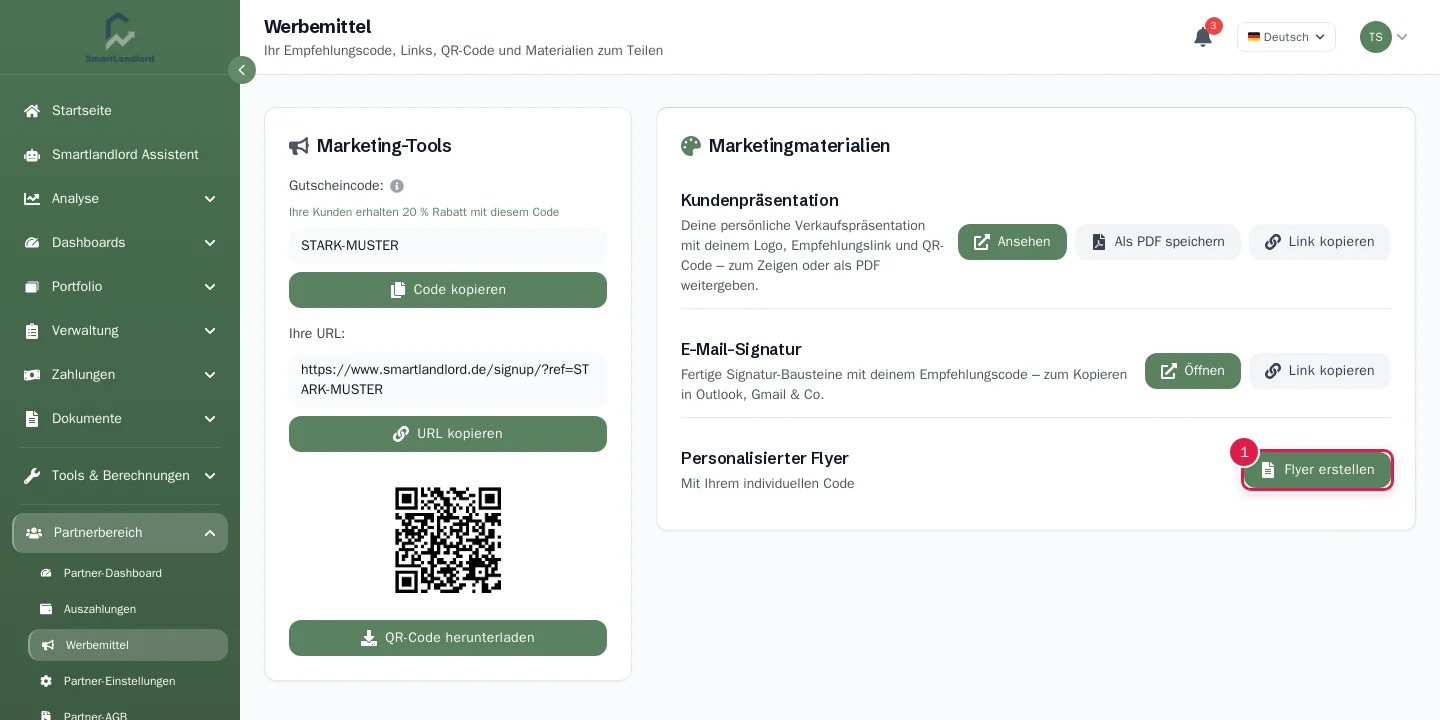This screenshot has height=720, width=1440.
Task: Open the Auszahlungen page
Action: pos(128,609)
